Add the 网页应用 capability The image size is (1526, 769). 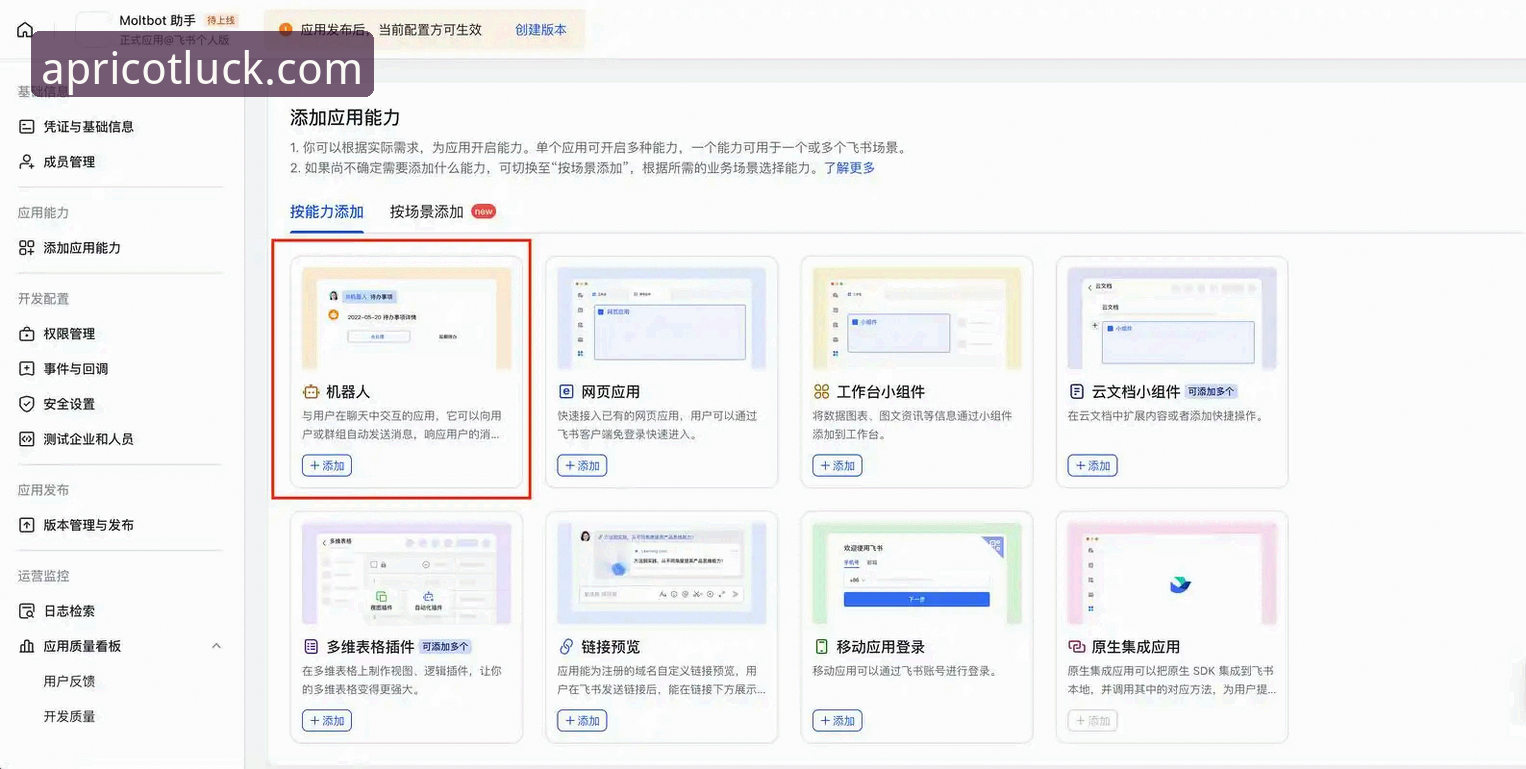coord(582,465)
